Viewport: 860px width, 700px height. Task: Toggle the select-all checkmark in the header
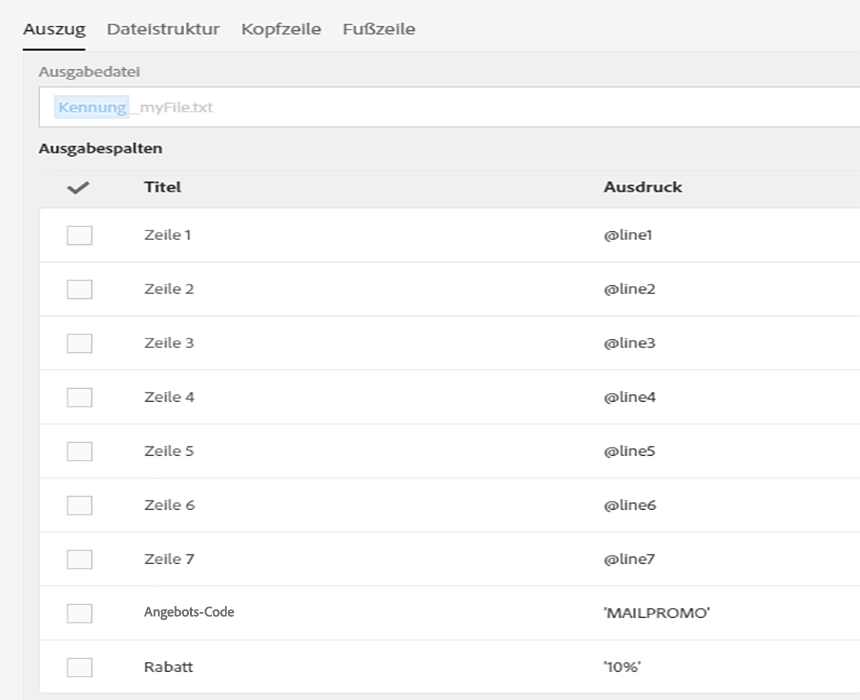coord(78,188)
